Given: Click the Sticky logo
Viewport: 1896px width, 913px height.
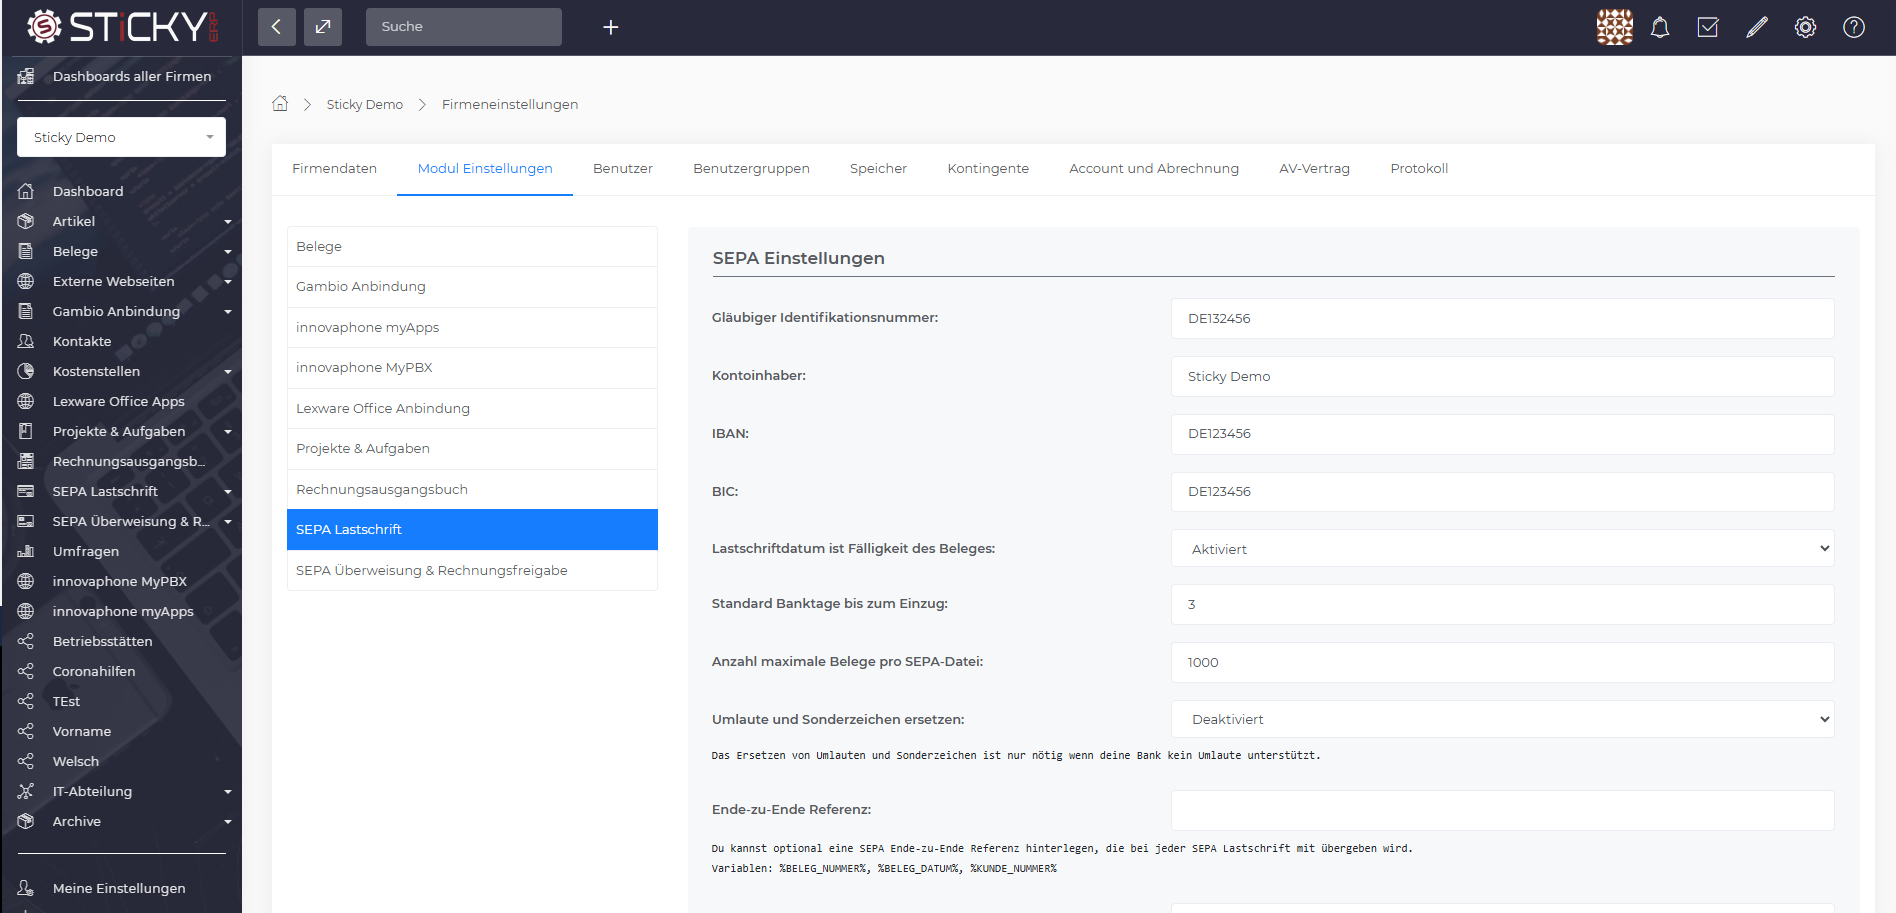Looking at the screenshot, I should (x=122, y=27).
